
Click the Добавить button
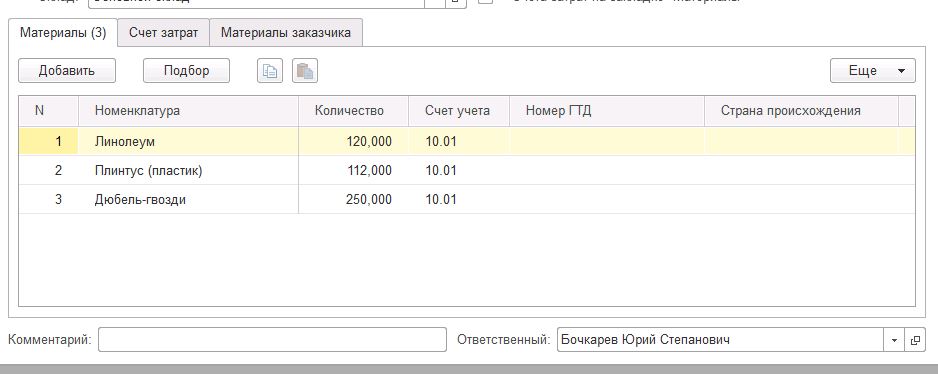pos(67,71)
